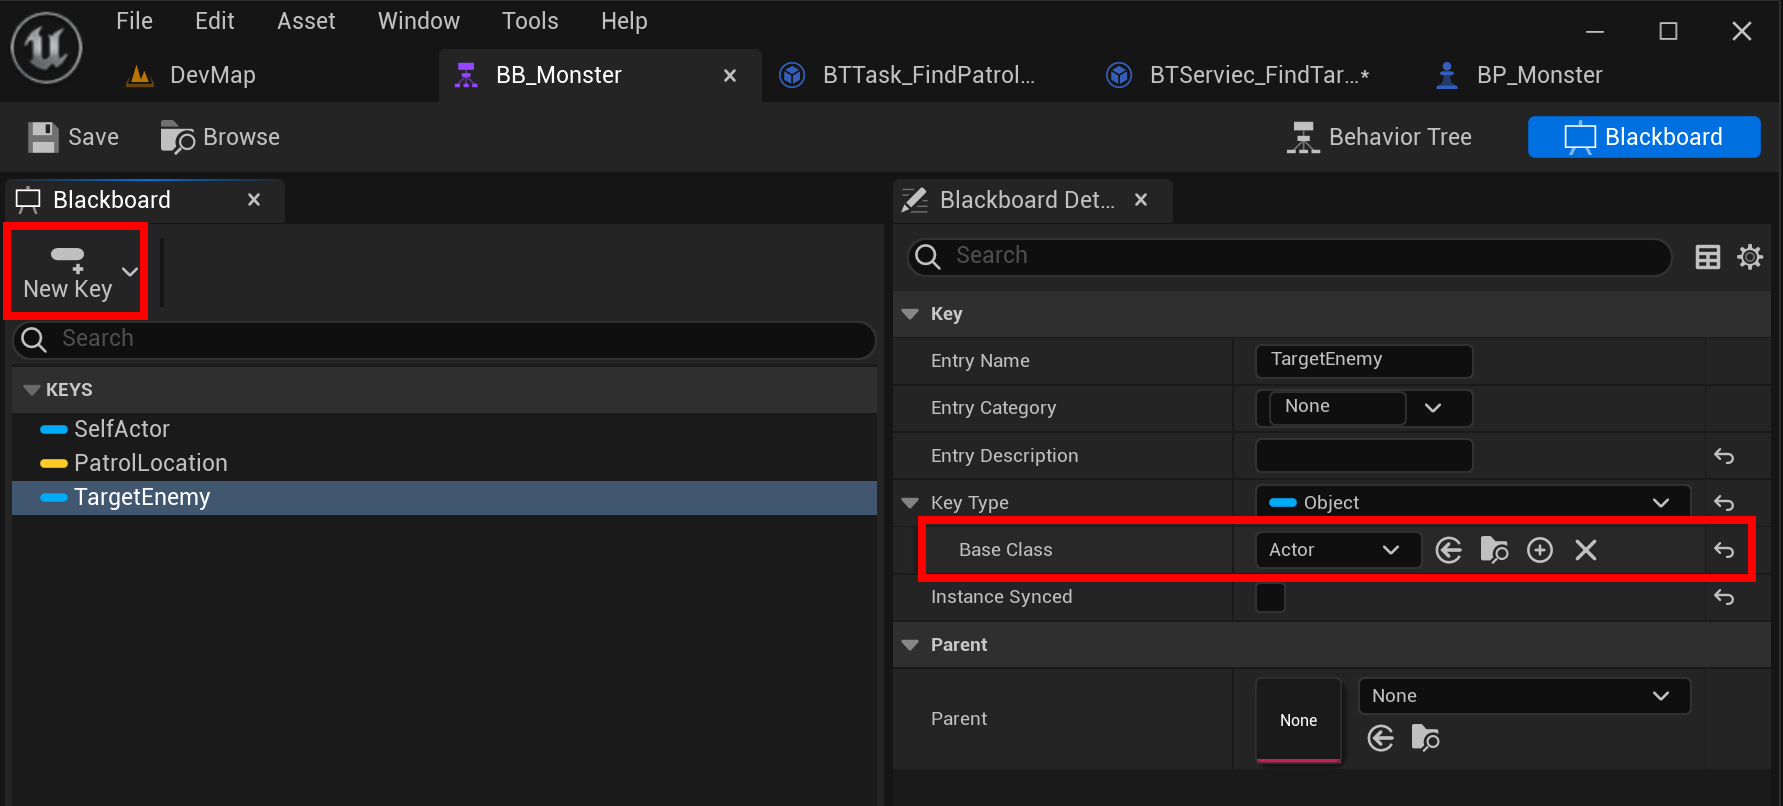Viewport: 1783px width, 806px height.
Task: Minimize the editor window
Action: (1595, 32)
